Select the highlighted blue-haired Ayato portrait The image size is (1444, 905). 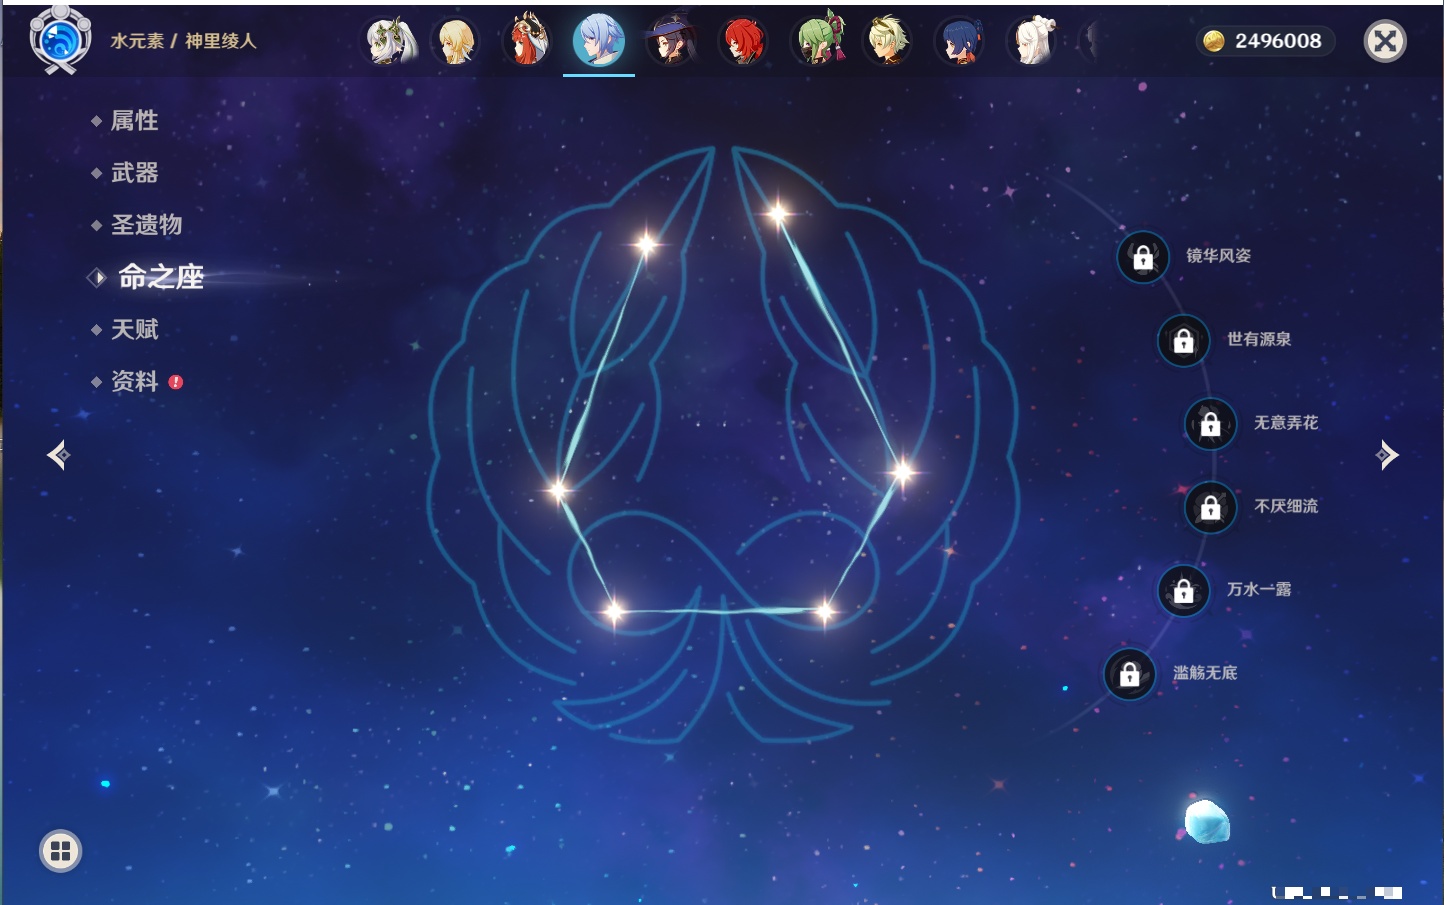(x=599, y=41)
